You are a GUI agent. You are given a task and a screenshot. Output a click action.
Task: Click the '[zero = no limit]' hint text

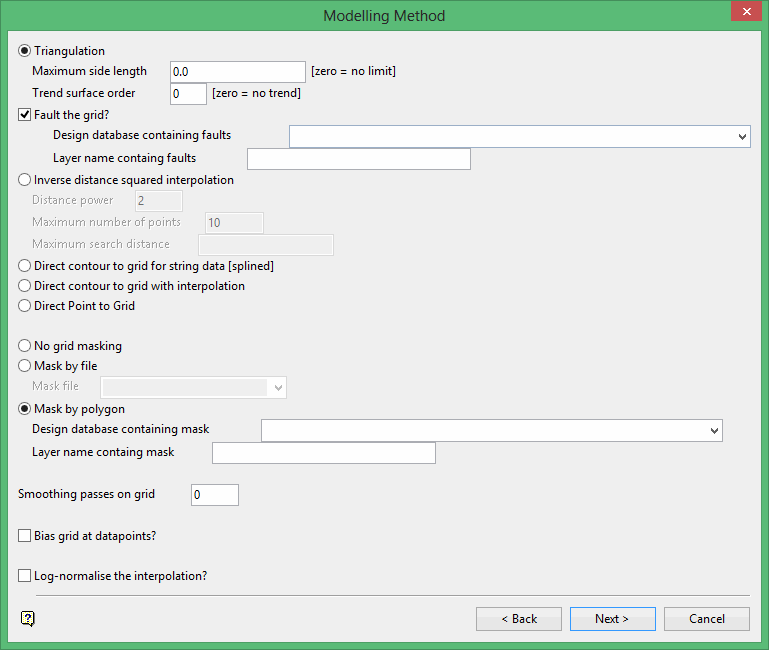[x=353, y=71]
